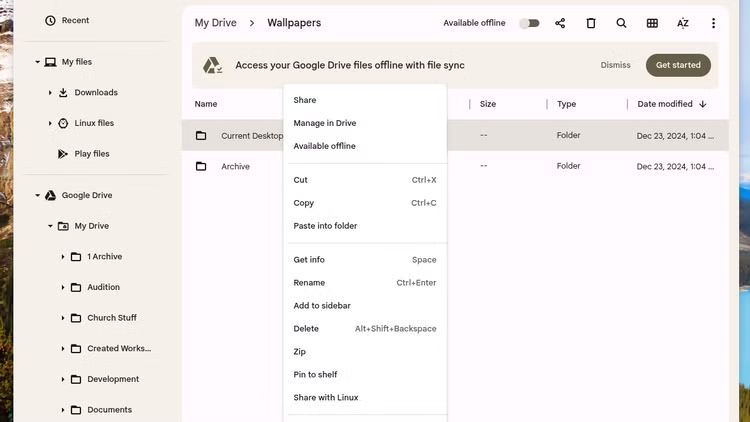Select Manage in Drive menu entry
The height and width of the screenshot is (422, 750).
(x=324, y=123)
